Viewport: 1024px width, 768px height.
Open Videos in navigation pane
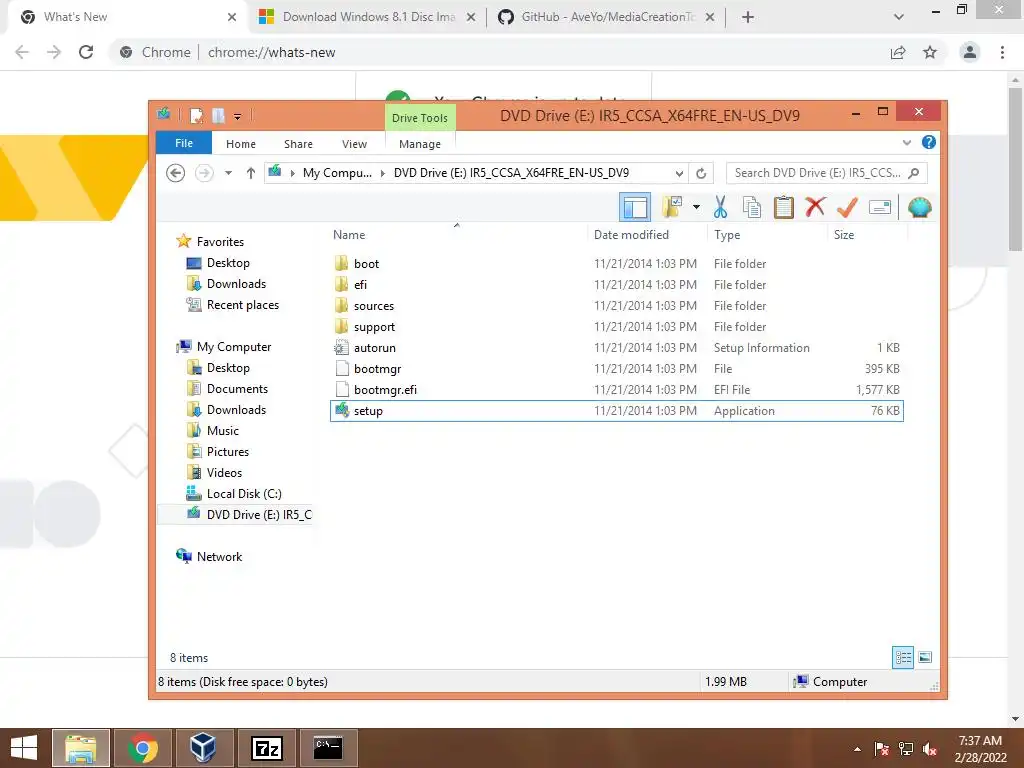coord(224,473)
